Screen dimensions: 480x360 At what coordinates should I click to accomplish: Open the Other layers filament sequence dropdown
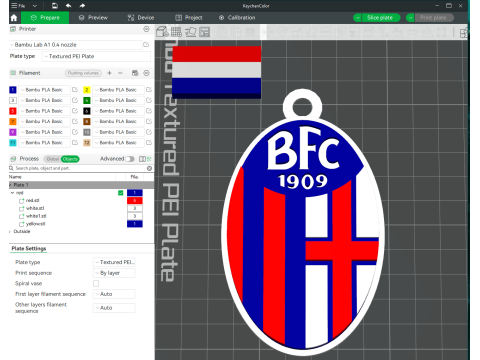coord(114,308)
